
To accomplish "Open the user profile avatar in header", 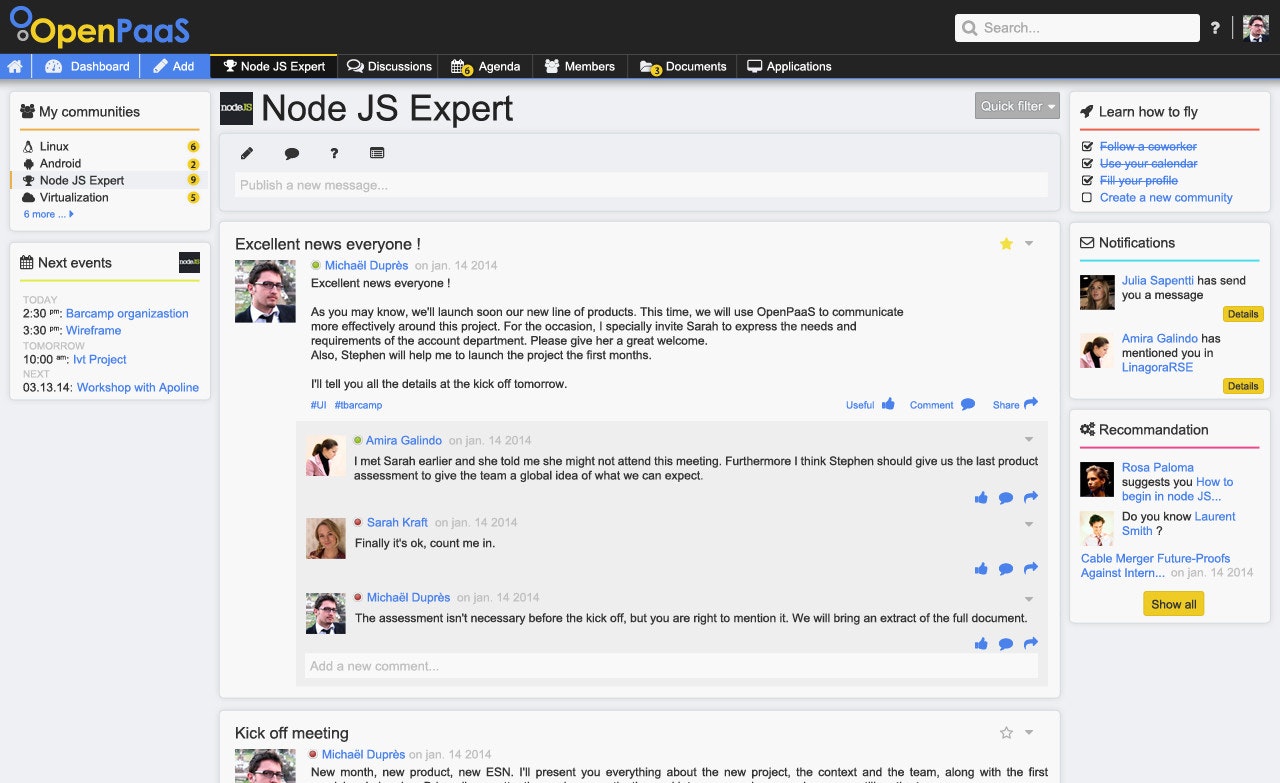I will point(1255,28).
